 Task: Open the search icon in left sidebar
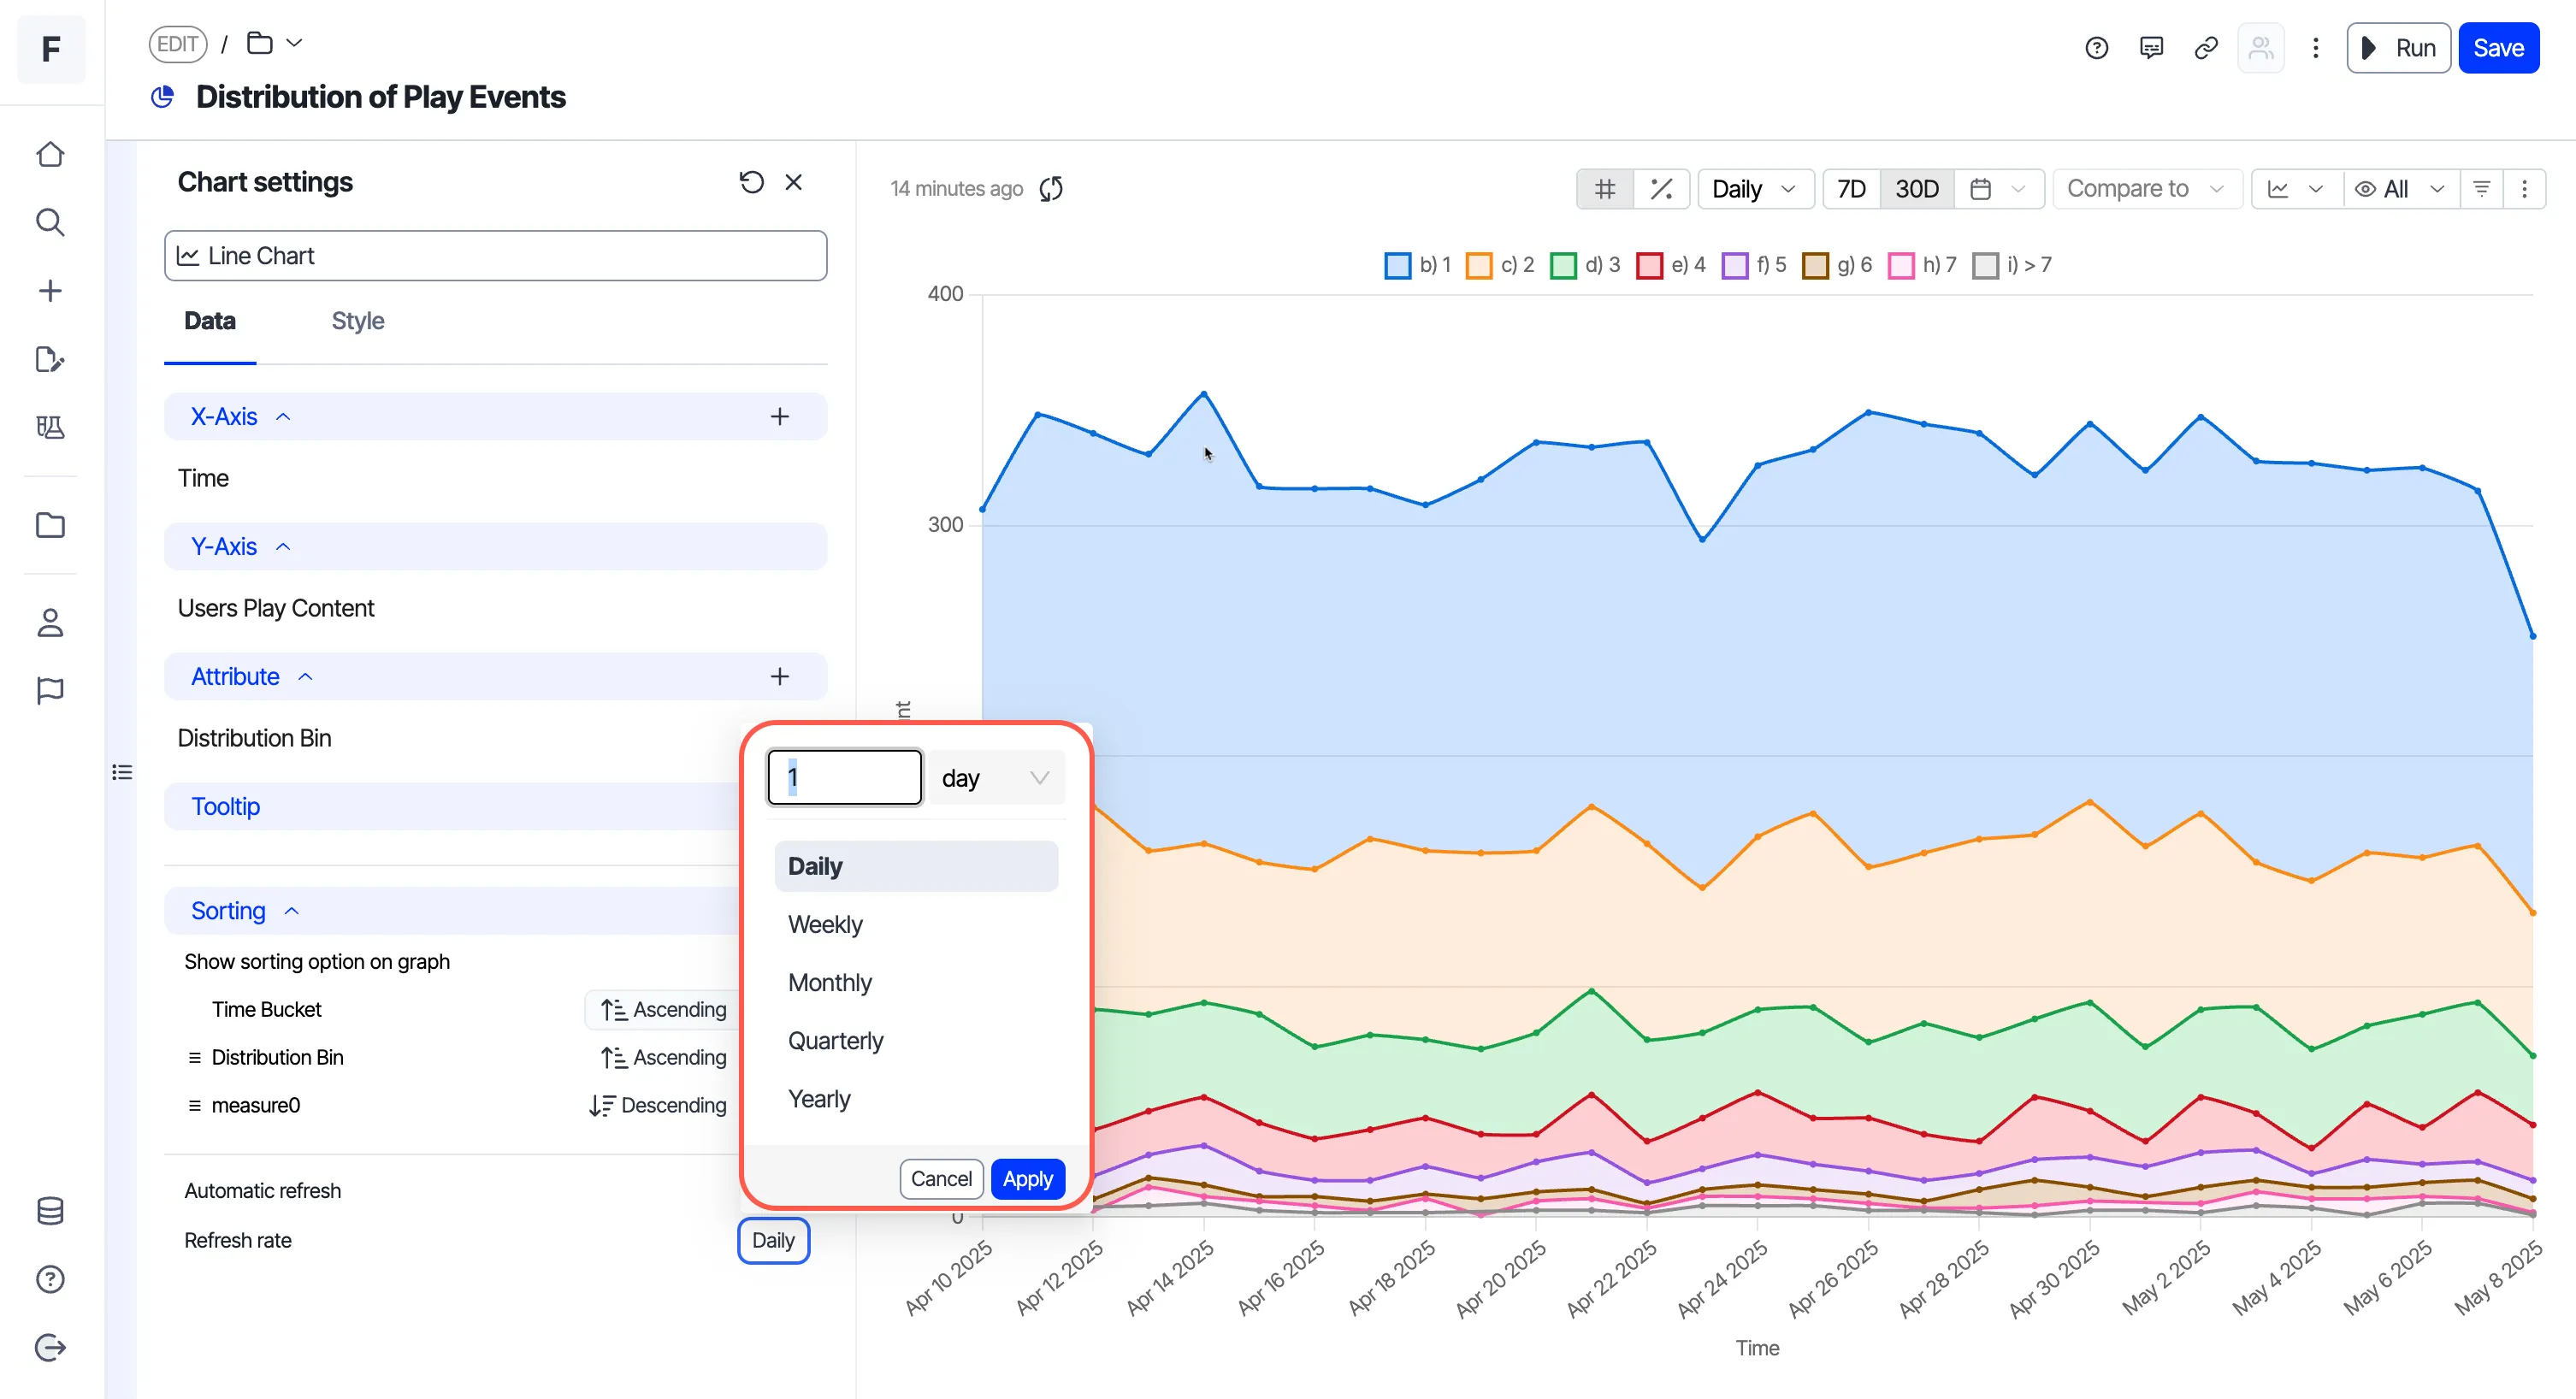pos(50,222)
